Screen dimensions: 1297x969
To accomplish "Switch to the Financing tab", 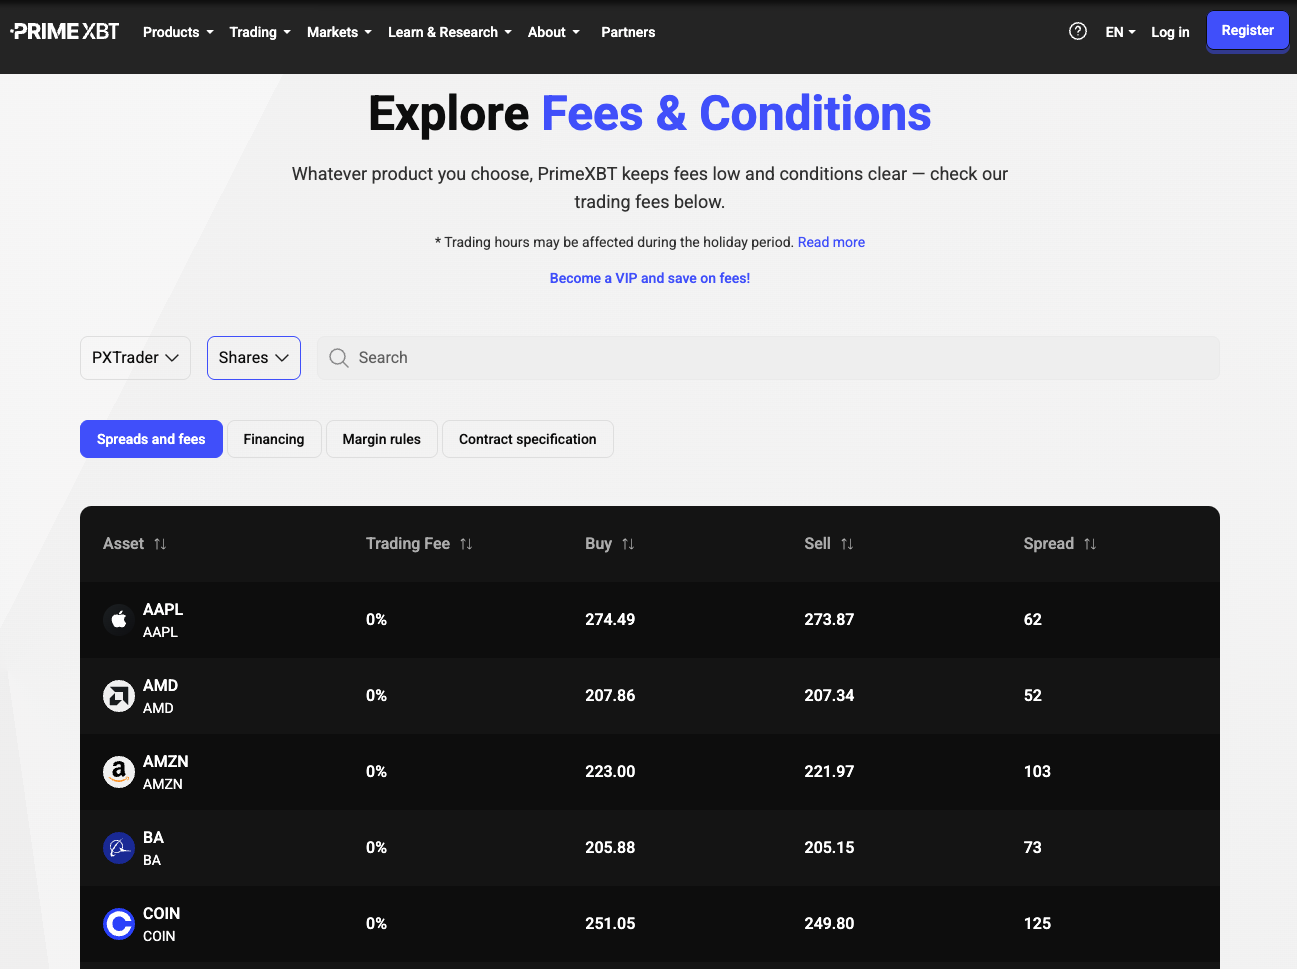I will click(x=273, y=439).
